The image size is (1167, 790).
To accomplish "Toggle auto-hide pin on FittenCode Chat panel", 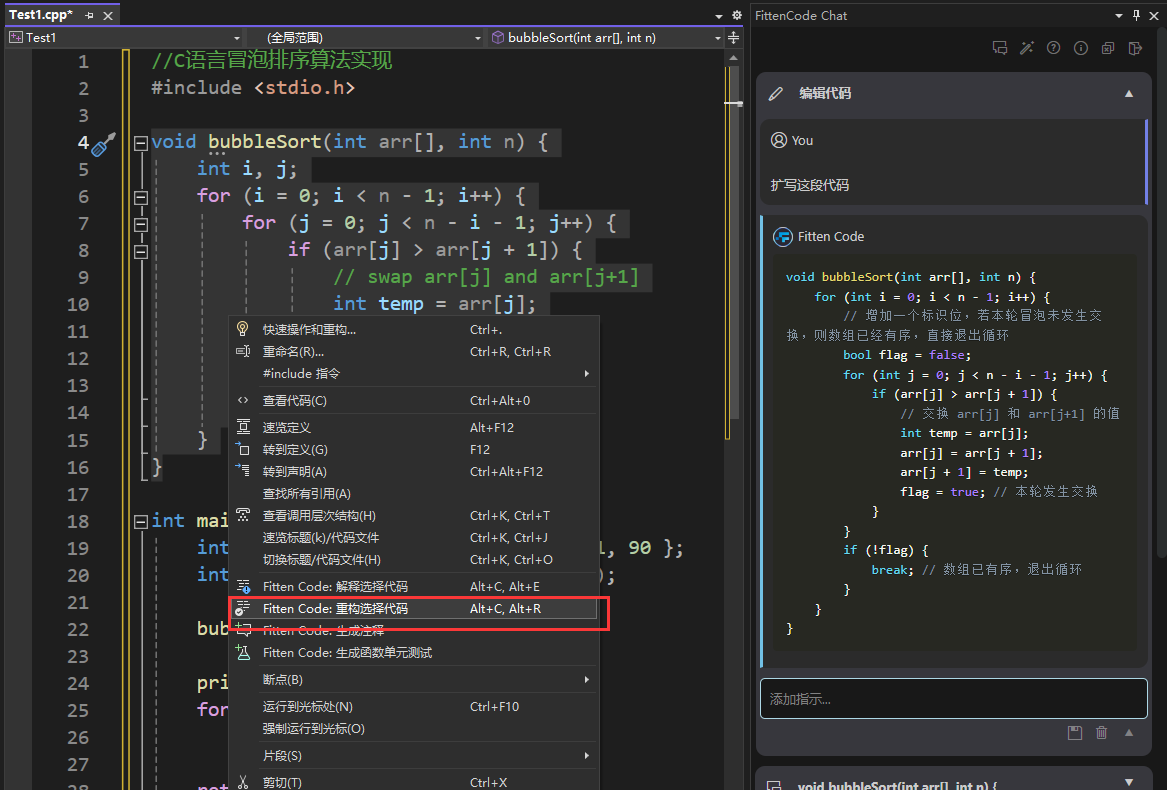I will [1136, 16].
